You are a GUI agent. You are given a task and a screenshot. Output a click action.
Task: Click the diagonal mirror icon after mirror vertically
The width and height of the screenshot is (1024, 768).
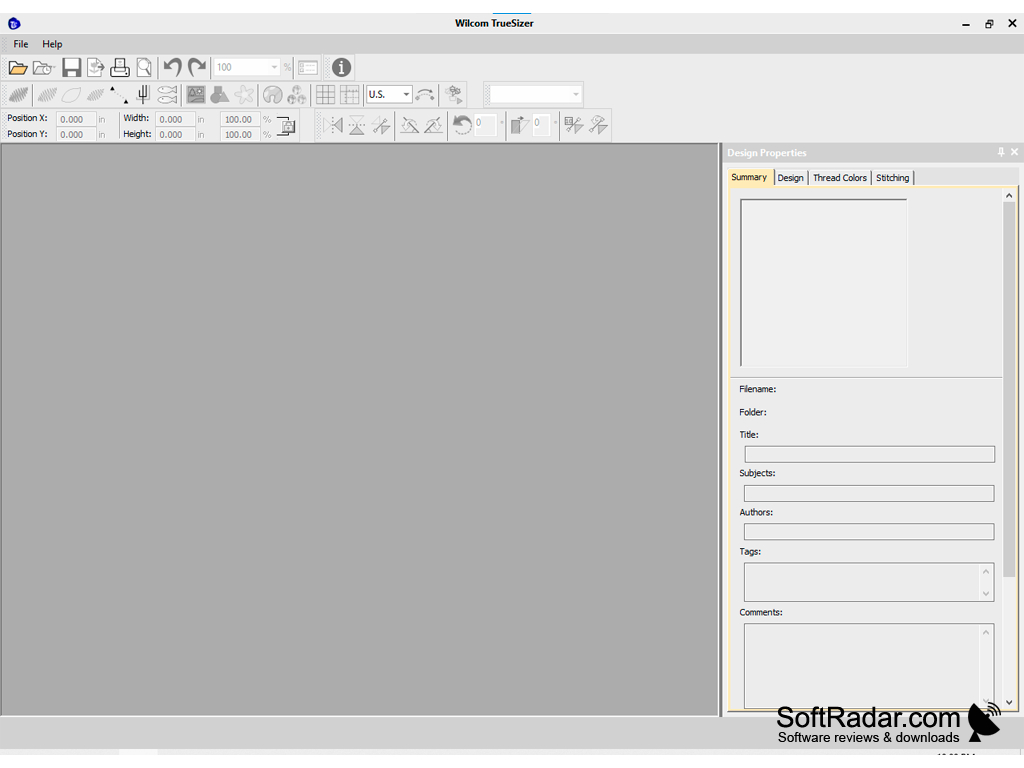tap(381, 125)
